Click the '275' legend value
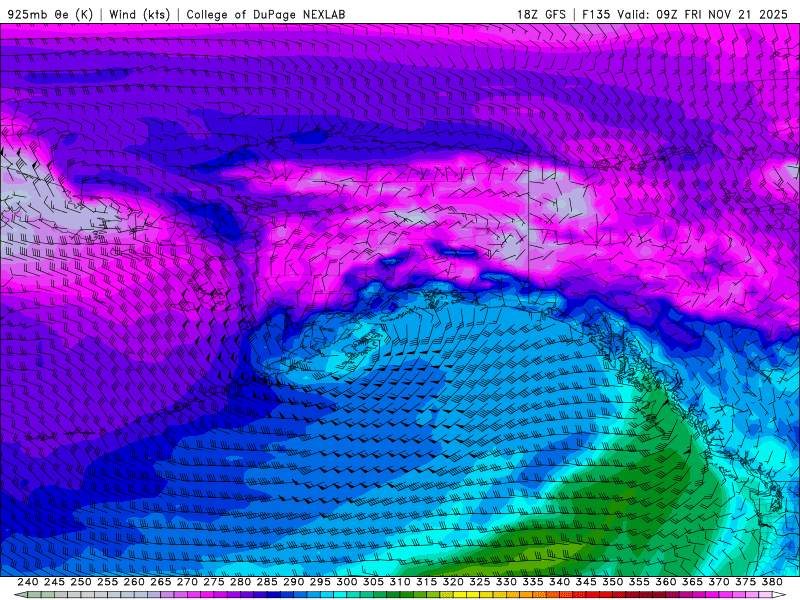Viewport: 800px width, 600px height. point(214,582)
